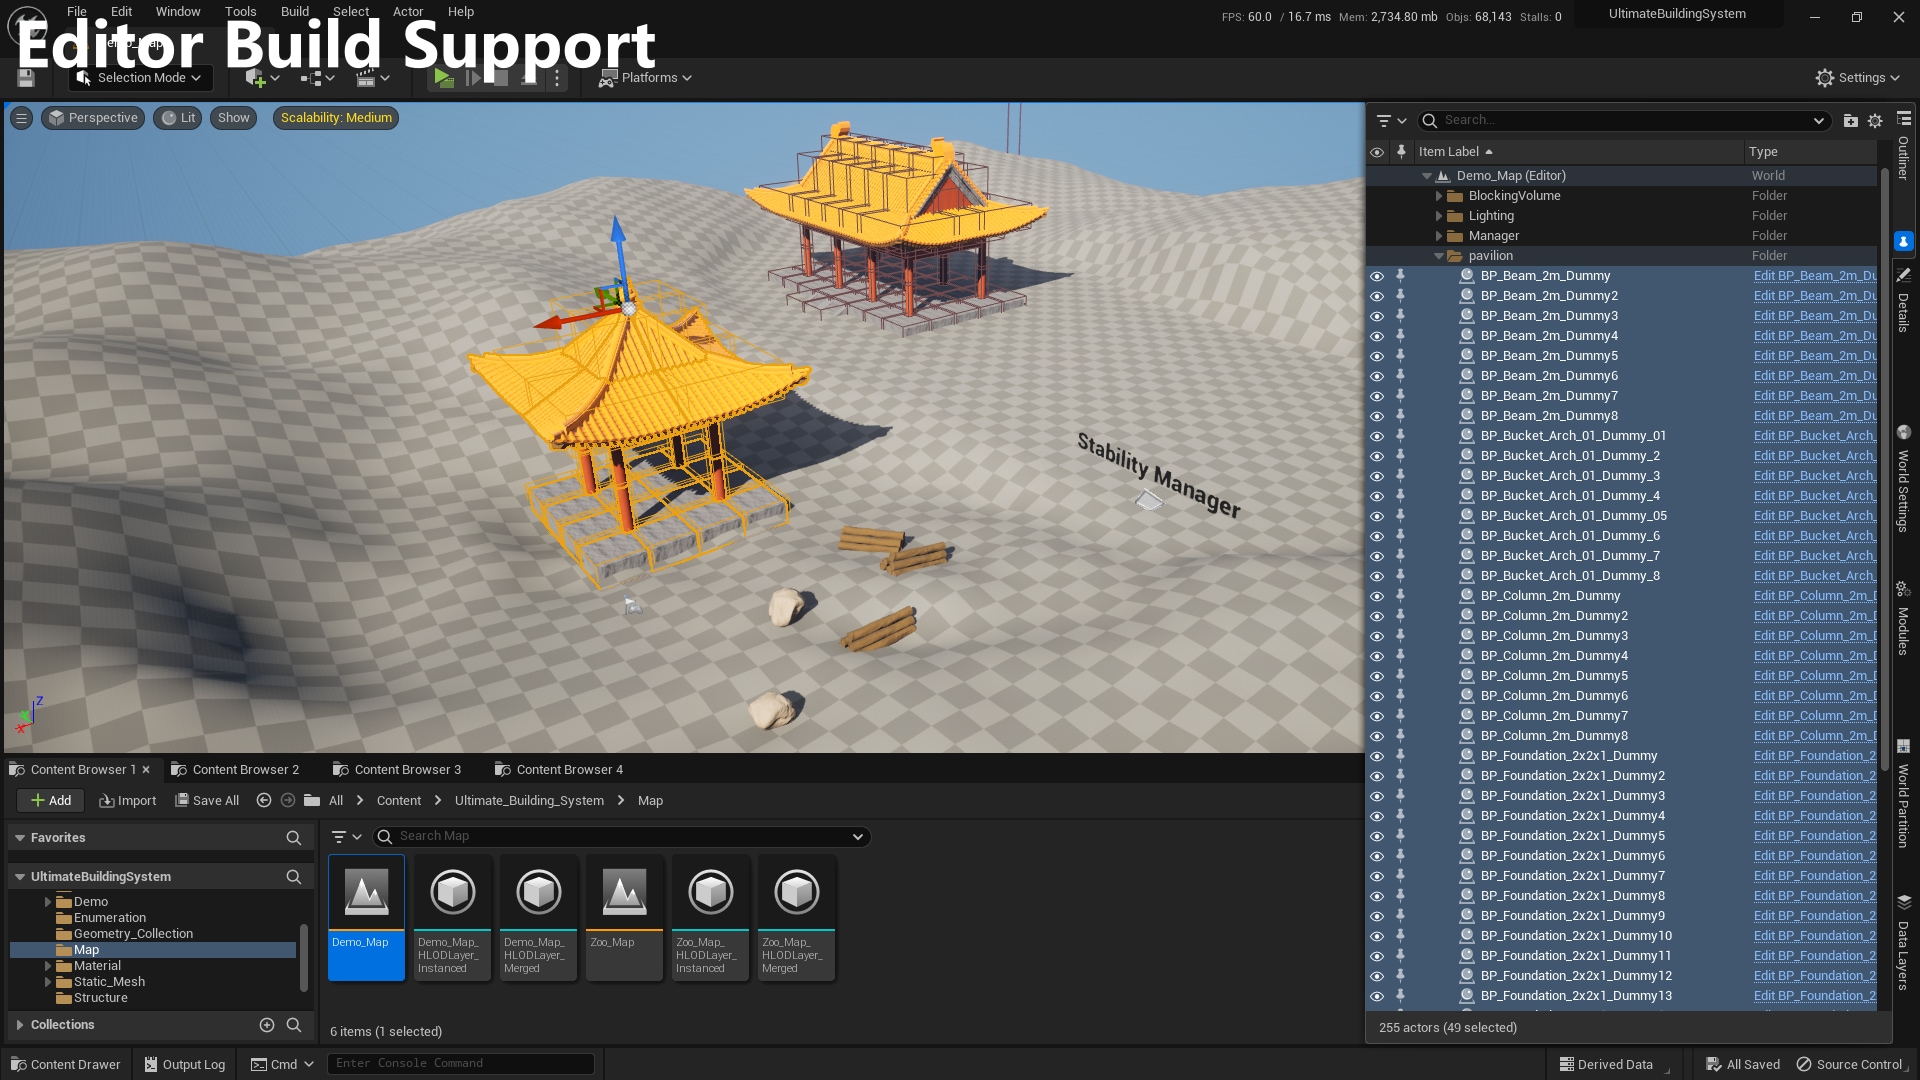Click the save level floppy icon
Image resolution: width=1920 pixels, height=1080 pixels.
[26, 78]
